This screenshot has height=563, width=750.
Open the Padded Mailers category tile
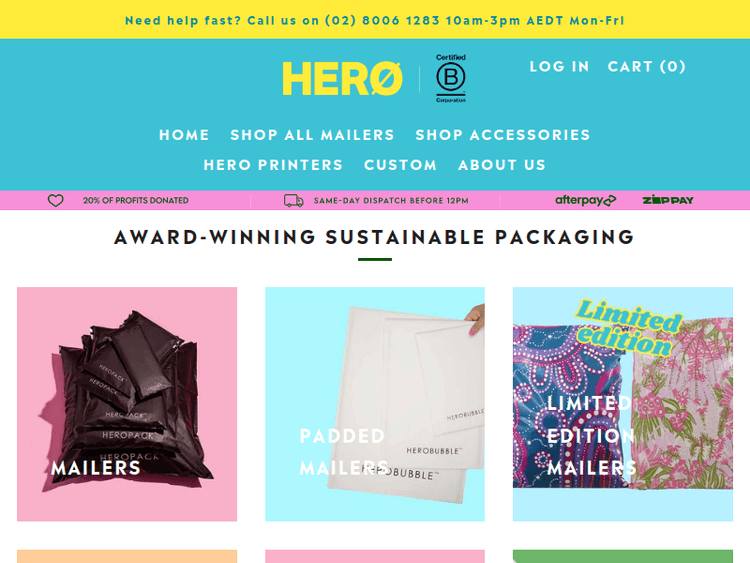click(375, 404)
